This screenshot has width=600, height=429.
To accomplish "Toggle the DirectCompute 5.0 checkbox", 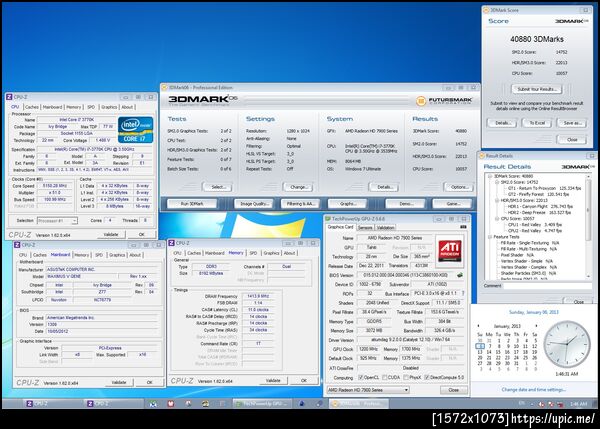I will coord(427,377).
